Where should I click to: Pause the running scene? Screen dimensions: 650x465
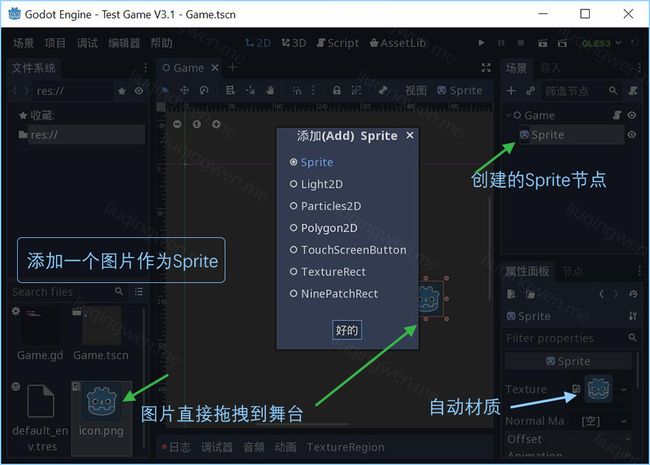click(x=501, y=43)
